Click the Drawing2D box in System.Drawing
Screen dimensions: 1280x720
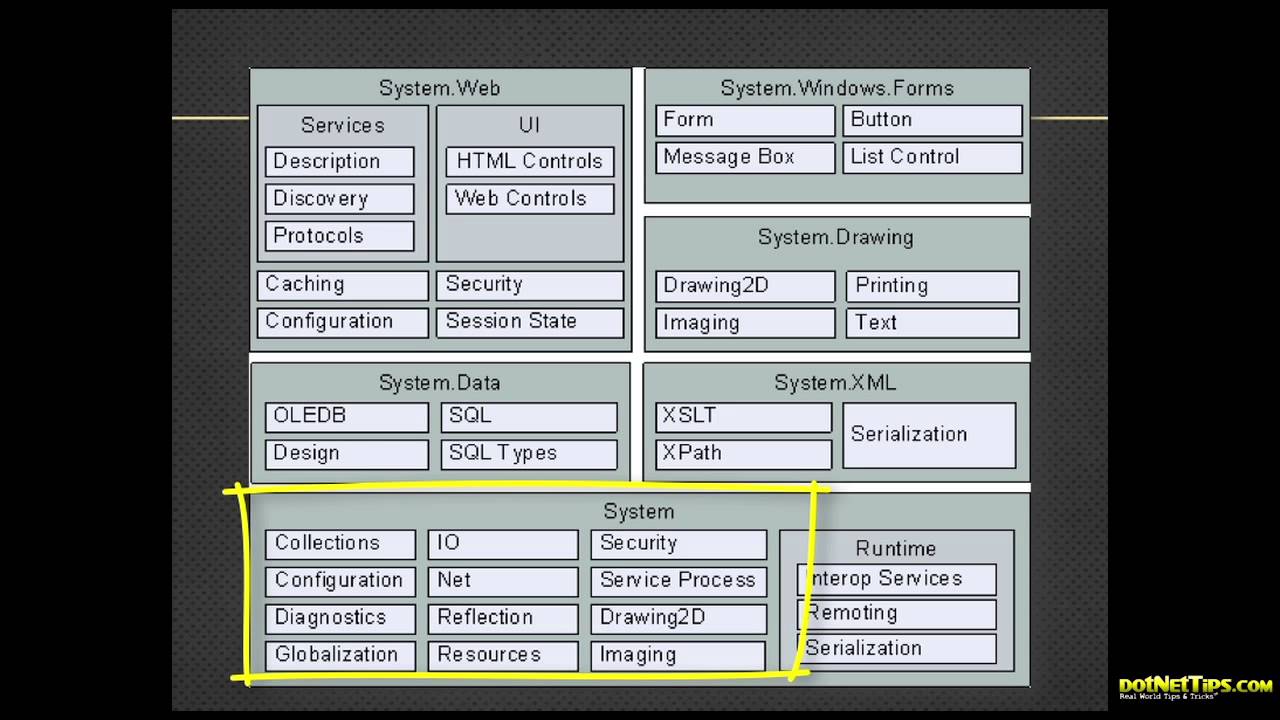[745, 286]
